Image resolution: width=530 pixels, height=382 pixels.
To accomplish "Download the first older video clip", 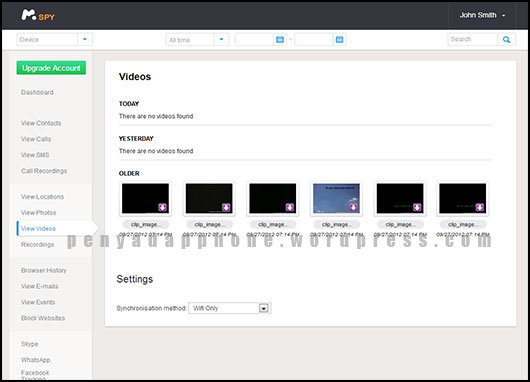I will click(x=163, y=207).
